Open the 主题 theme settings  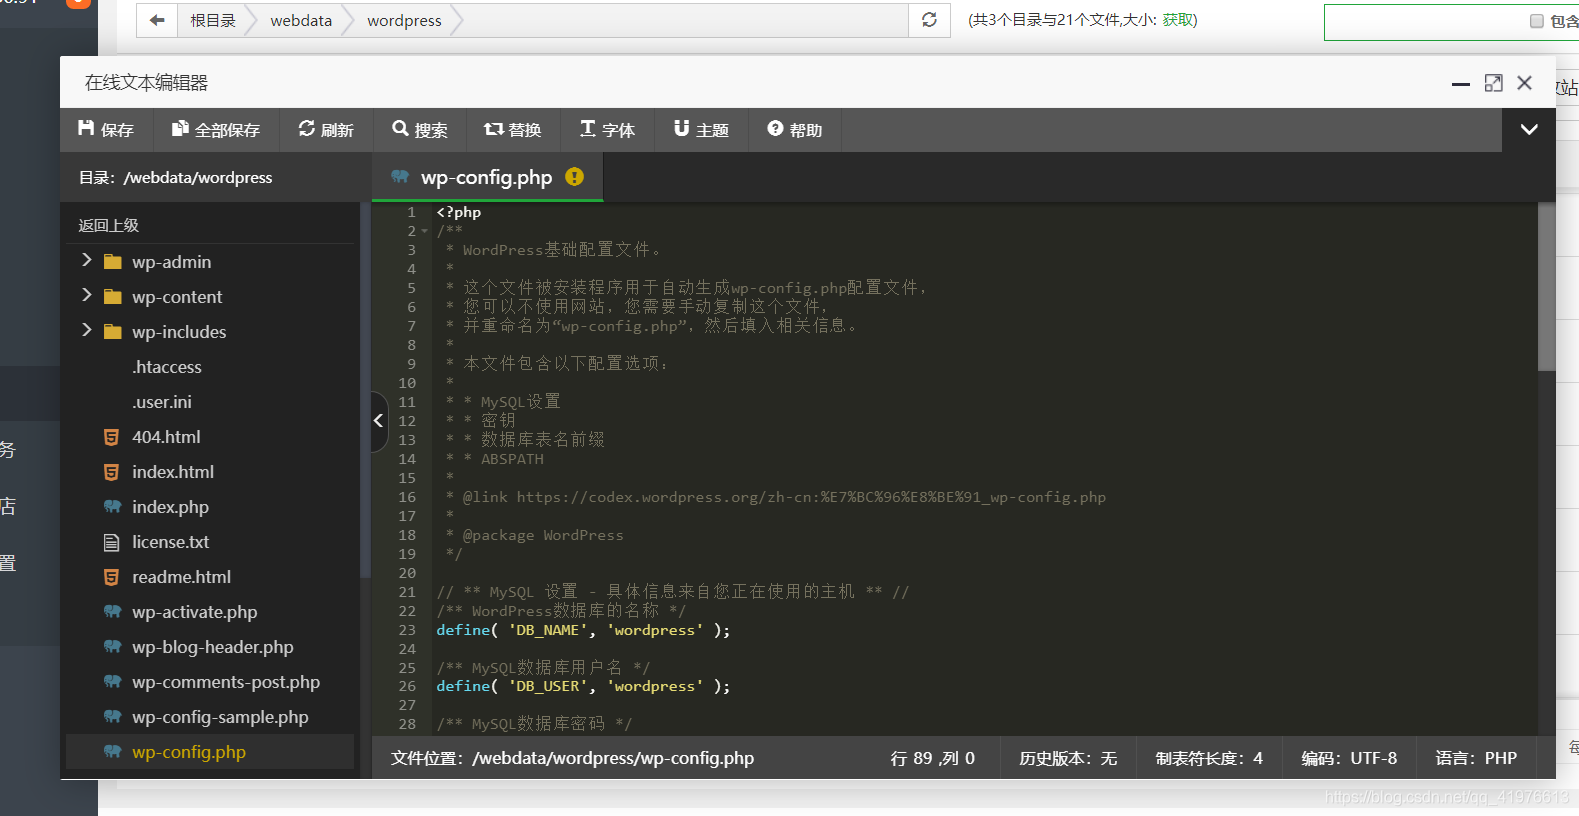(x=701, y=130)
